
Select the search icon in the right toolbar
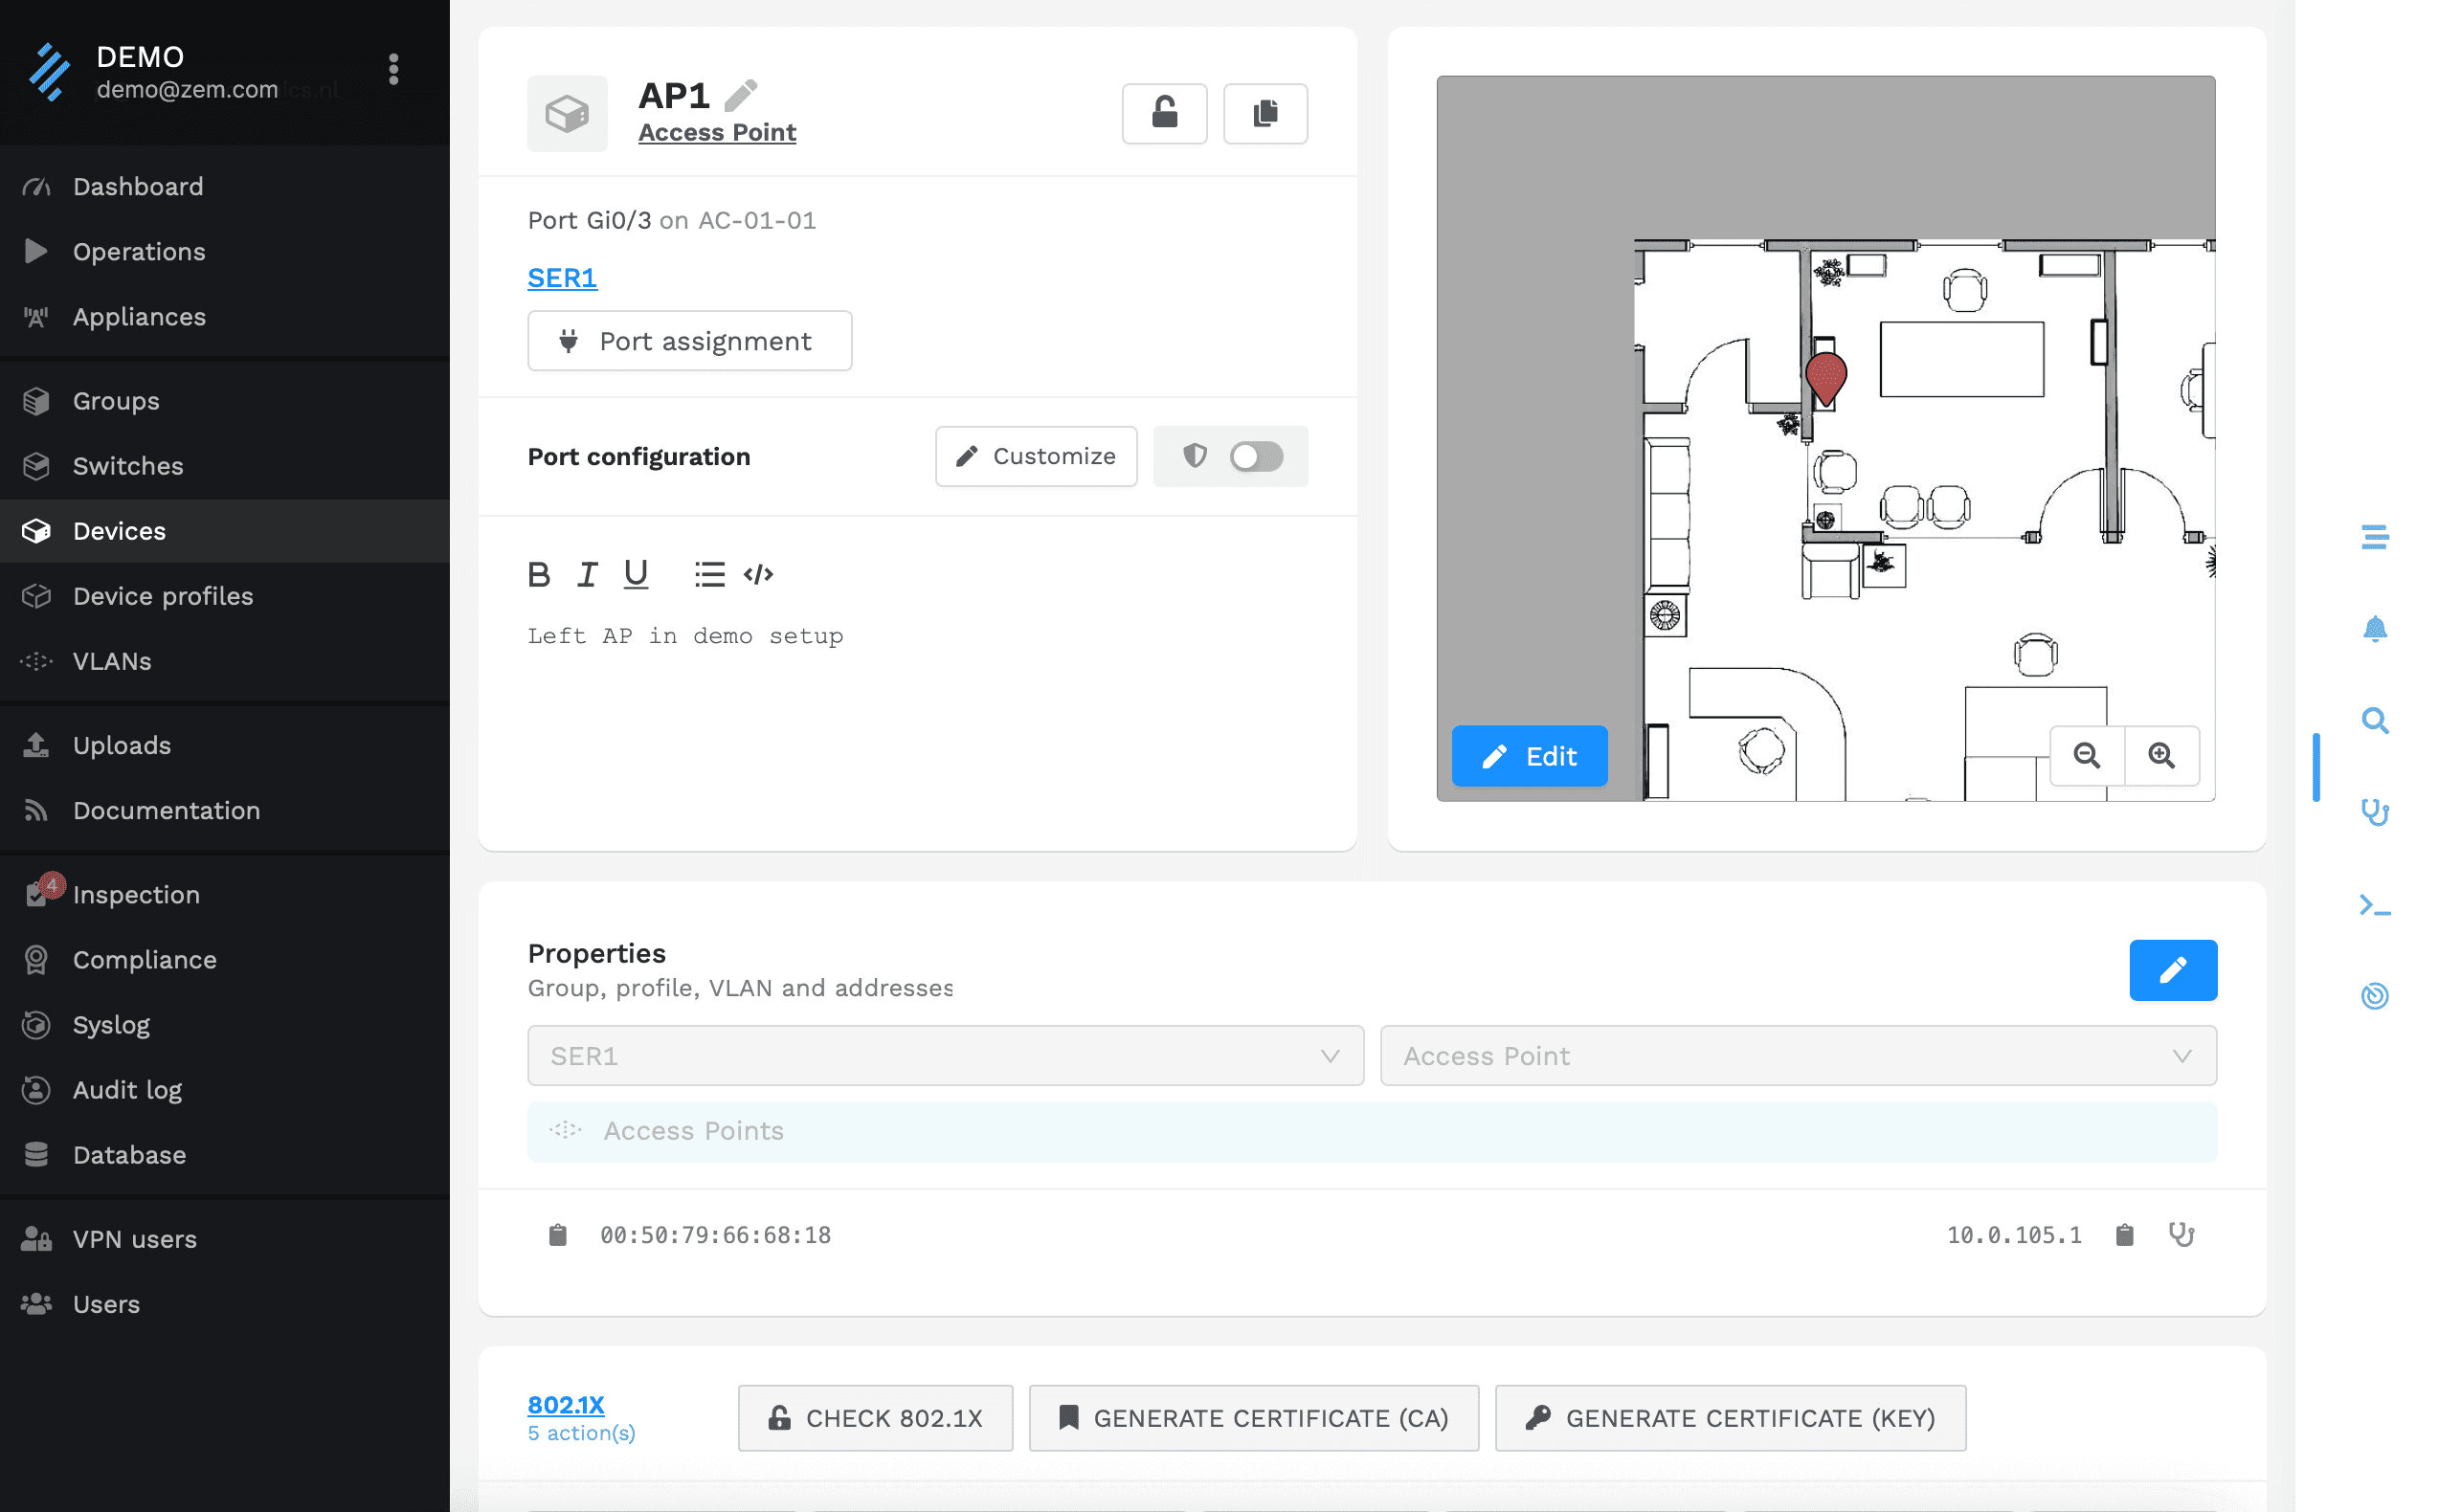[2375, 720]
